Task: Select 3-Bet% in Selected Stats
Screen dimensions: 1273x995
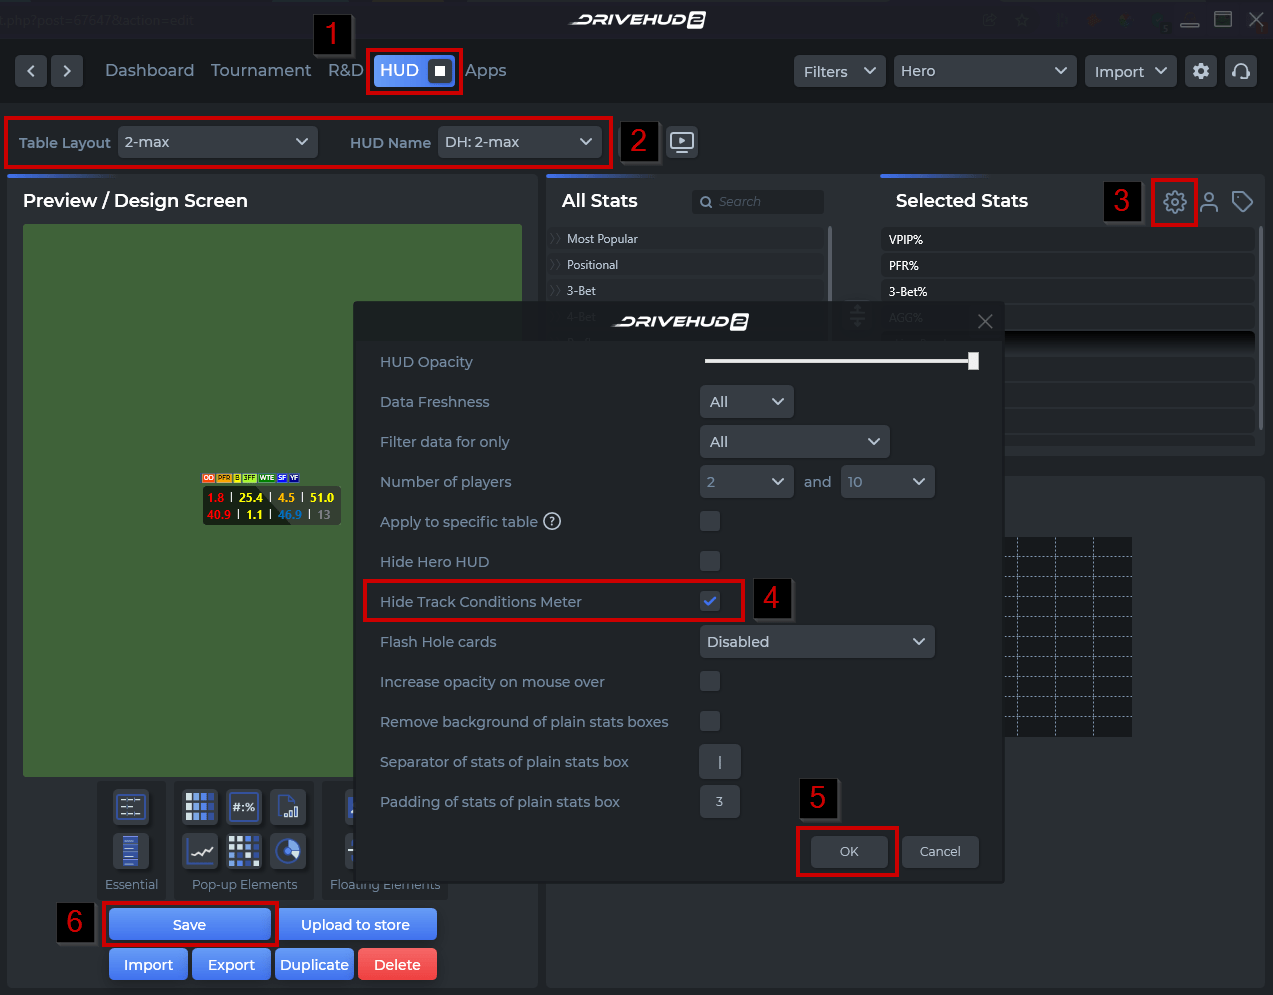Action: [1068, 291]
